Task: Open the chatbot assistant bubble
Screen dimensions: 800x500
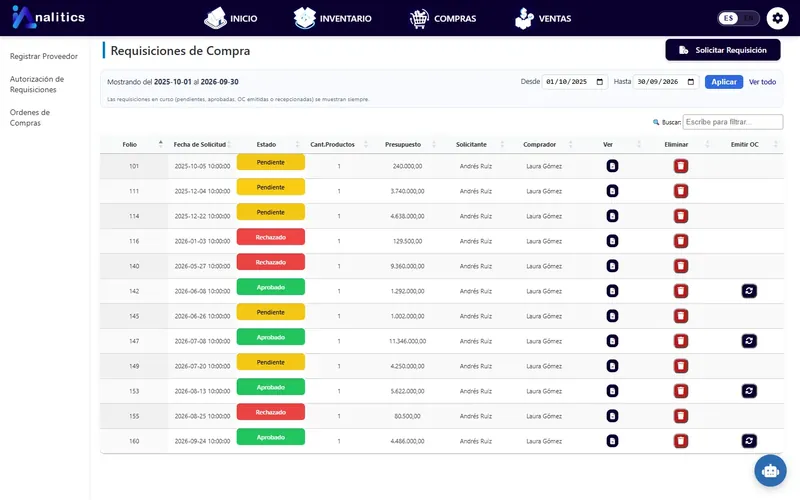Action: 770,470
